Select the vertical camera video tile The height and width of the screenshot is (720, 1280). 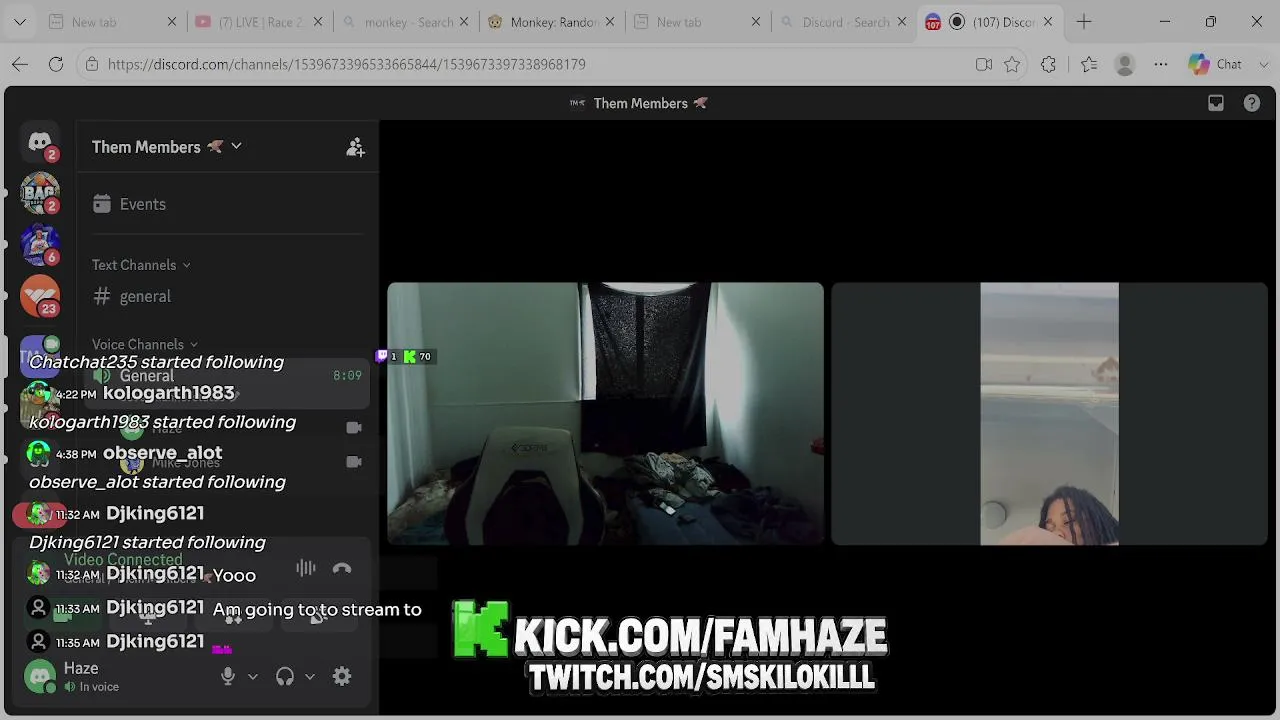[x=1049, y=414]
